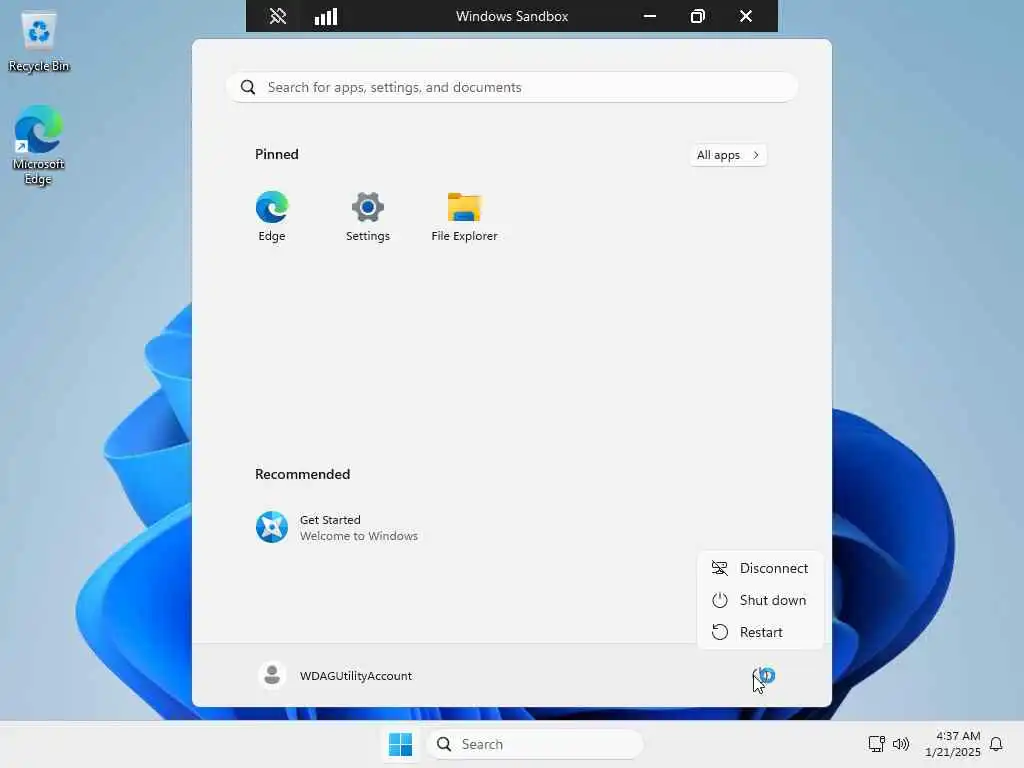The height and width of the screenshot is (768, 1024).
Task: Open notifications bell icon
Action: (996, 744)
